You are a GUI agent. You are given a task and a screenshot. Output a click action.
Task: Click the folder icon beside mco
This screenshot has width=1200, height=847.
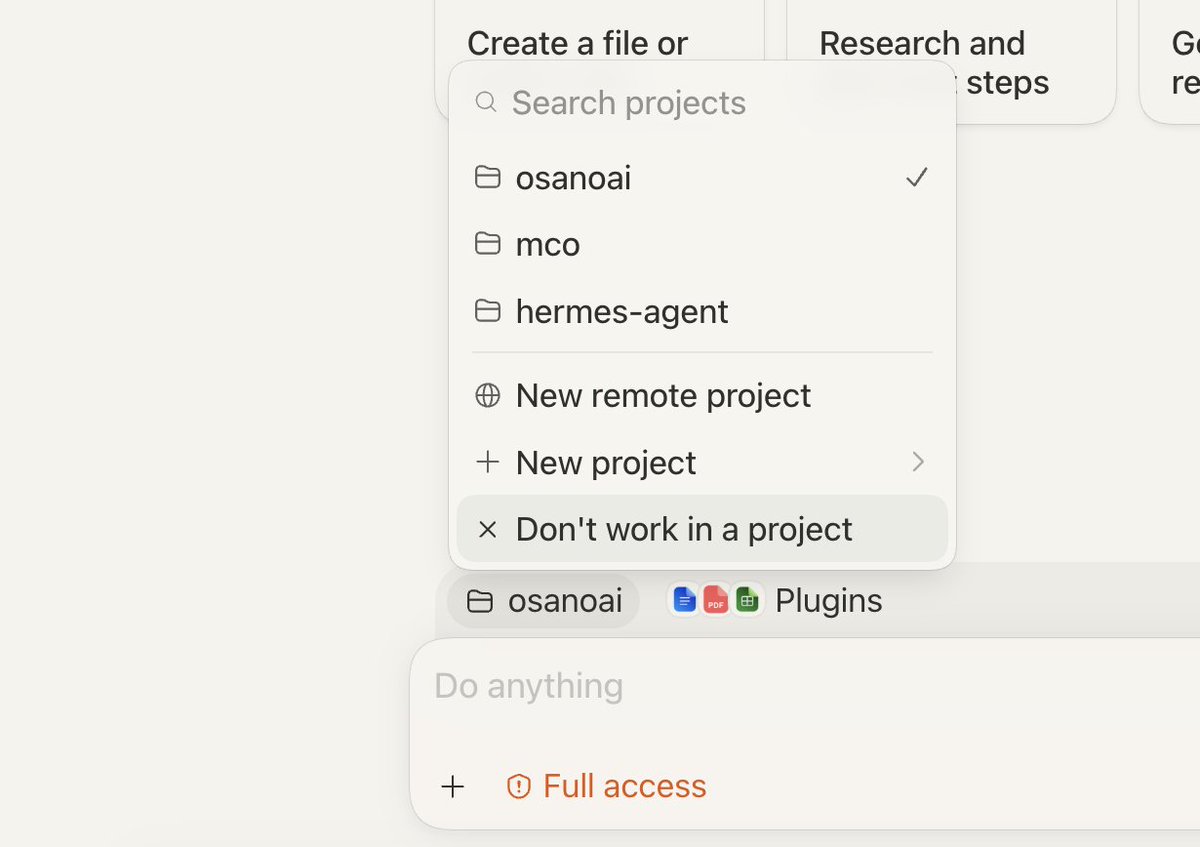tap(487, 244)
